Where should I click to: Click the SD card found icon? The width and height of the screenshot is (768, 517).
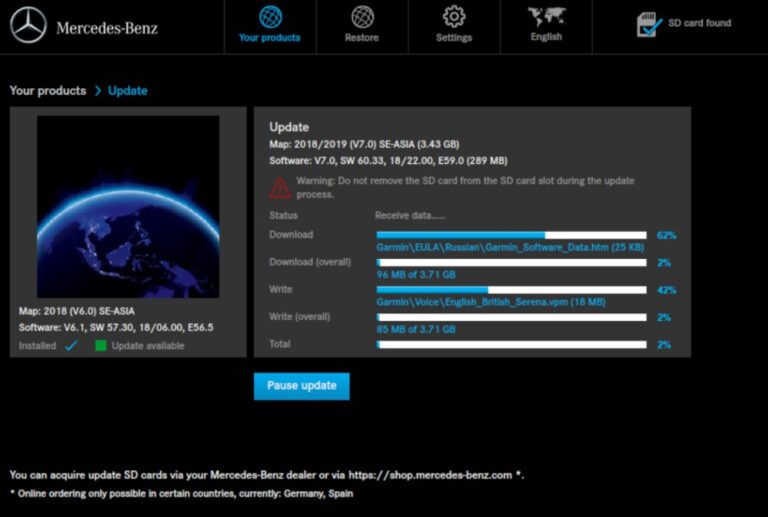650,25
